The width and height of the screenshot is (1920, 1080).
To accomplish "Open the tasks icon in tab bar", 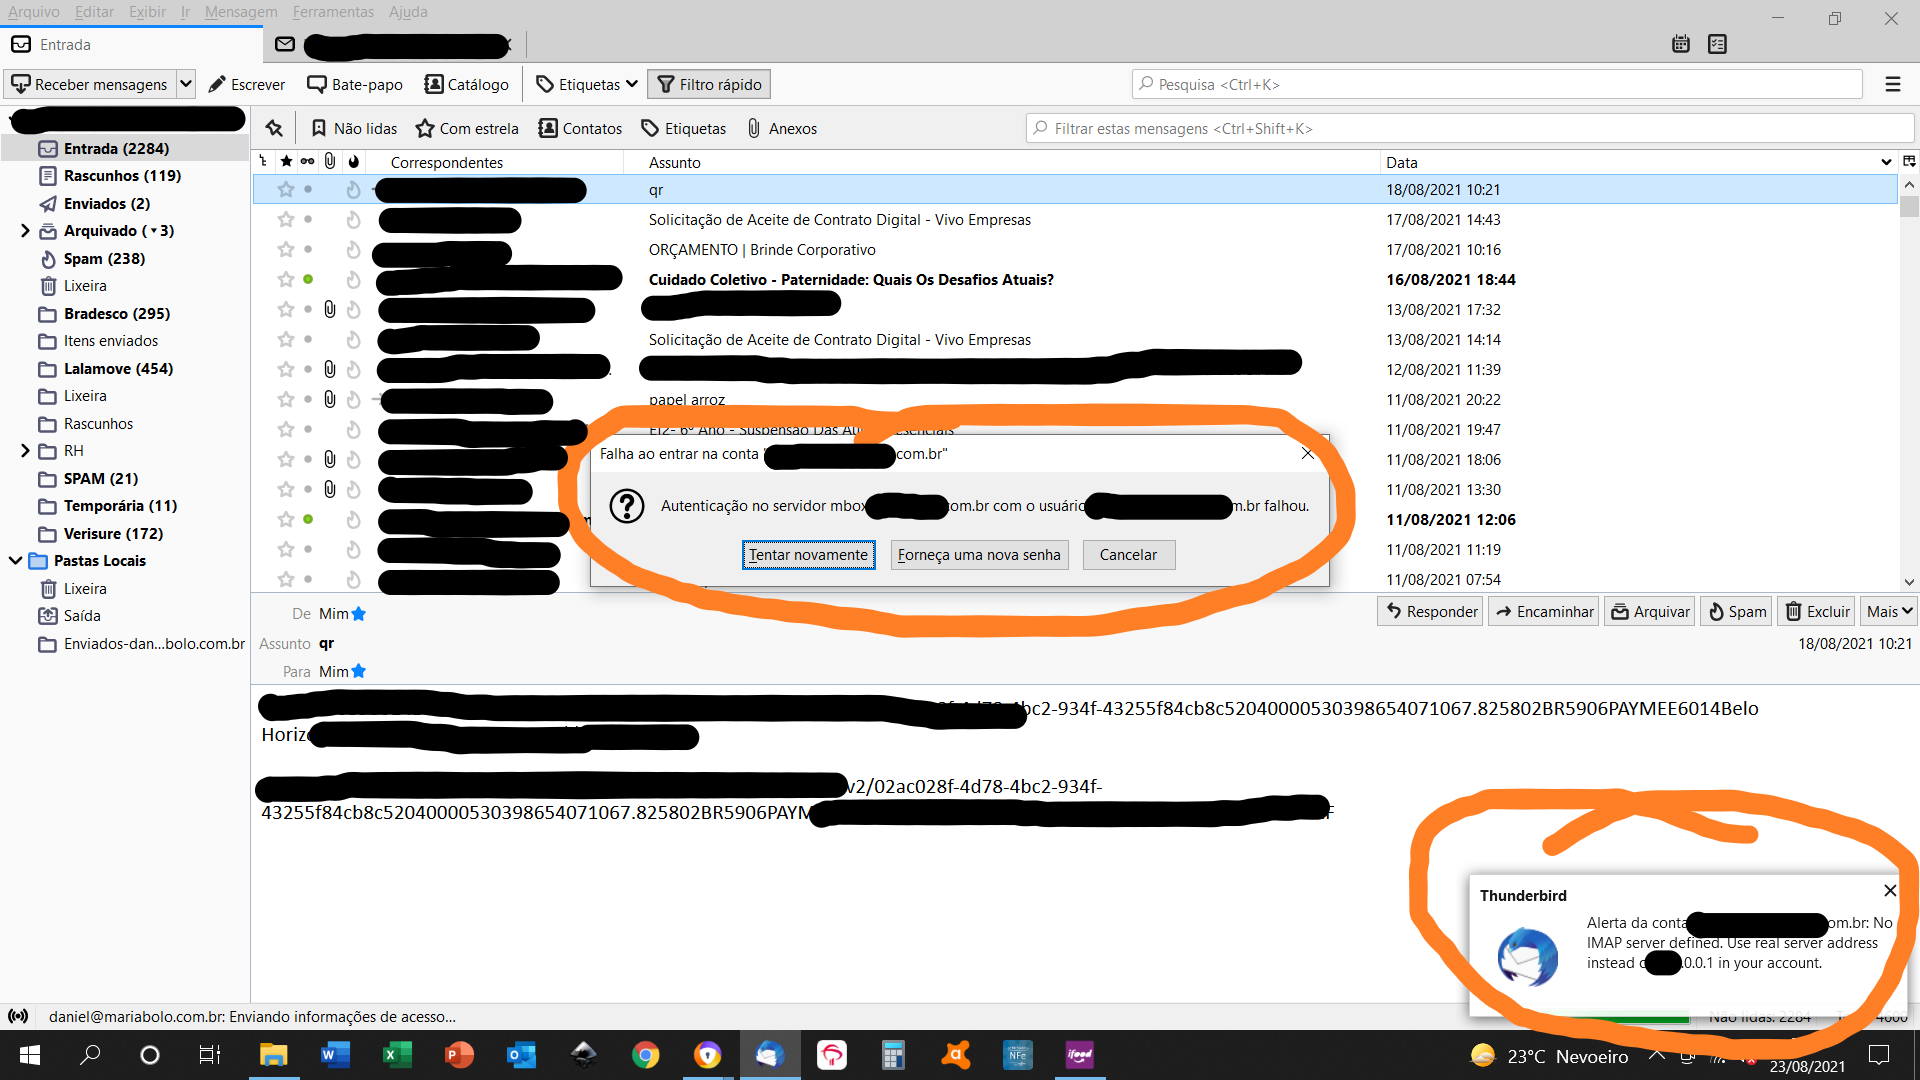I will pyautogui.click(x=1718, y=44).
